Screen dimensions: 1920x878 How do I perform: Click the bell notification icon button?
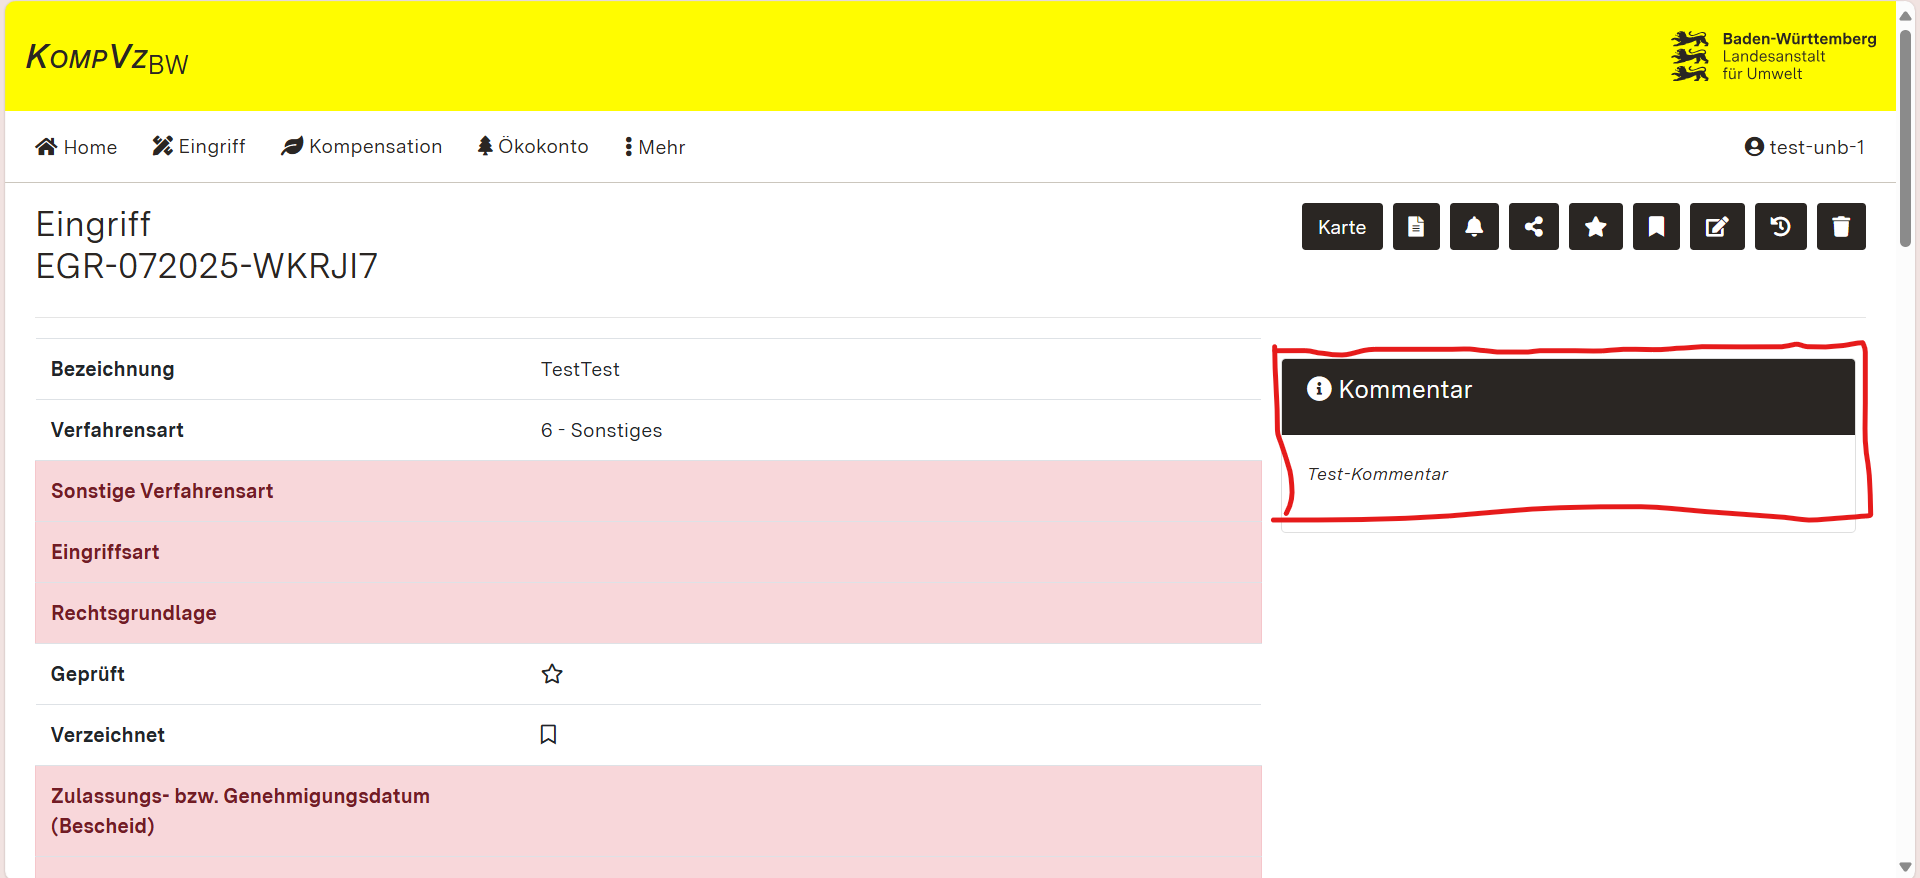(1474, 227)
